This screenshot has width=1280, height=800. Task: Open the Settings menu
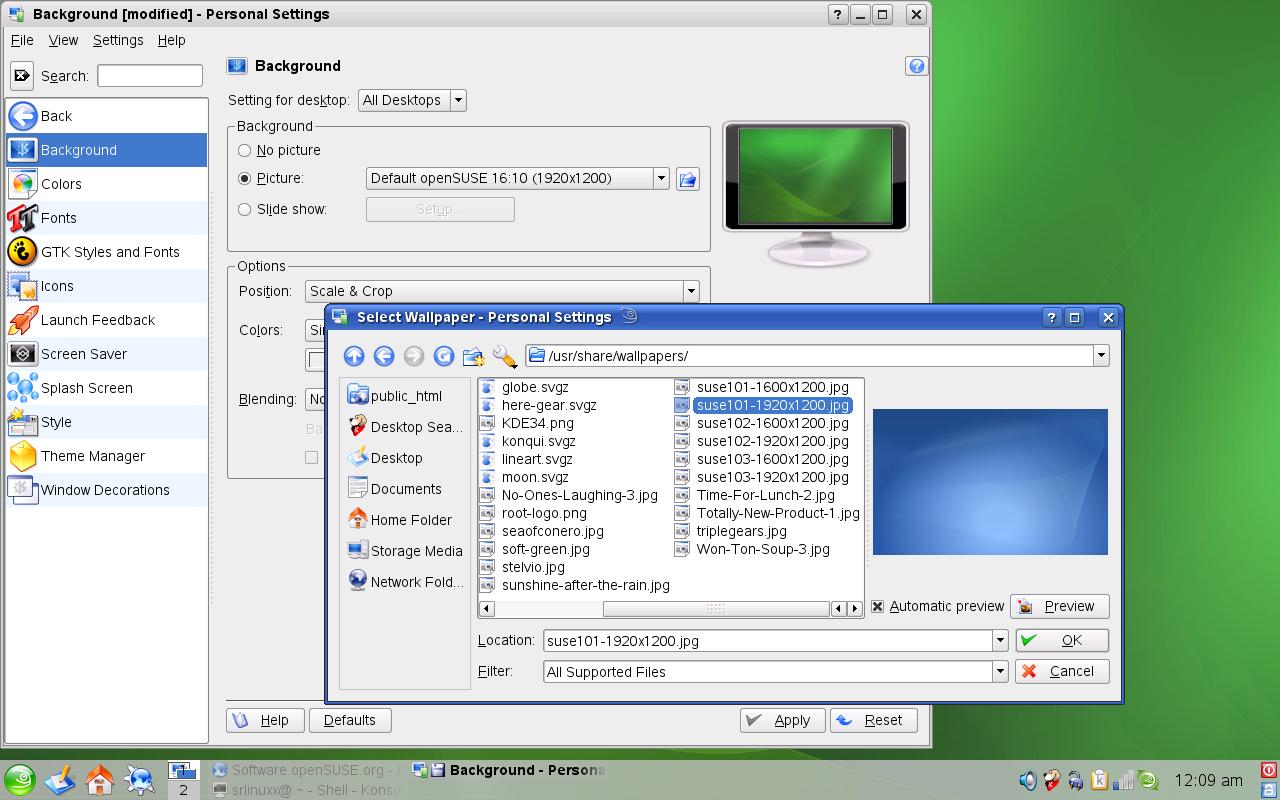(x=118, y=40)
